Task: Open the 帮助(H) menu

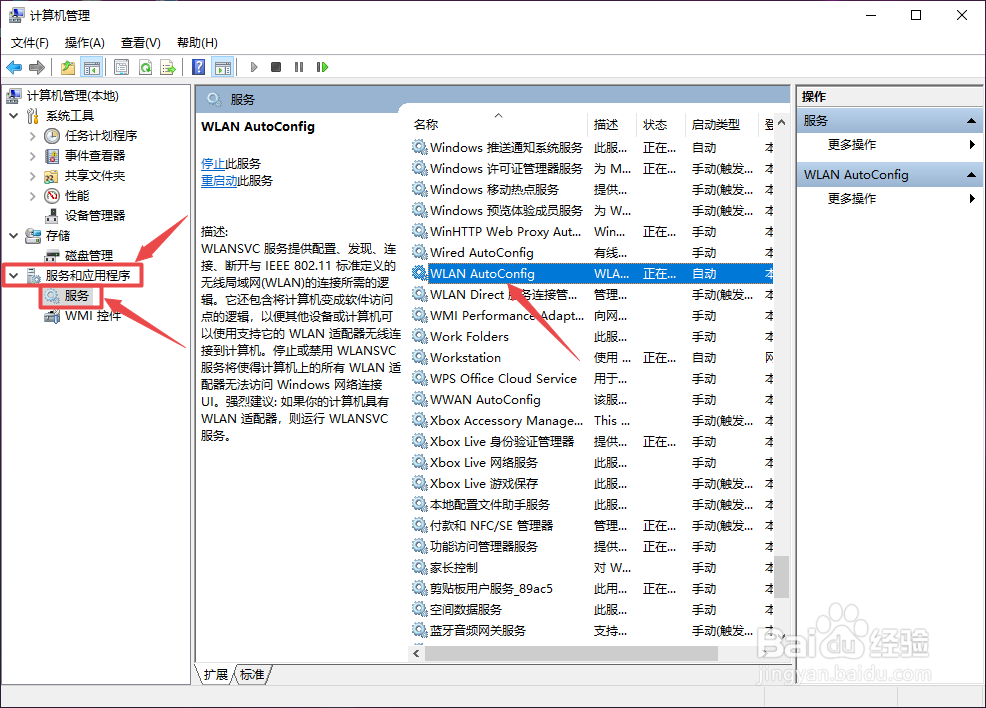Action: point(197,43)
